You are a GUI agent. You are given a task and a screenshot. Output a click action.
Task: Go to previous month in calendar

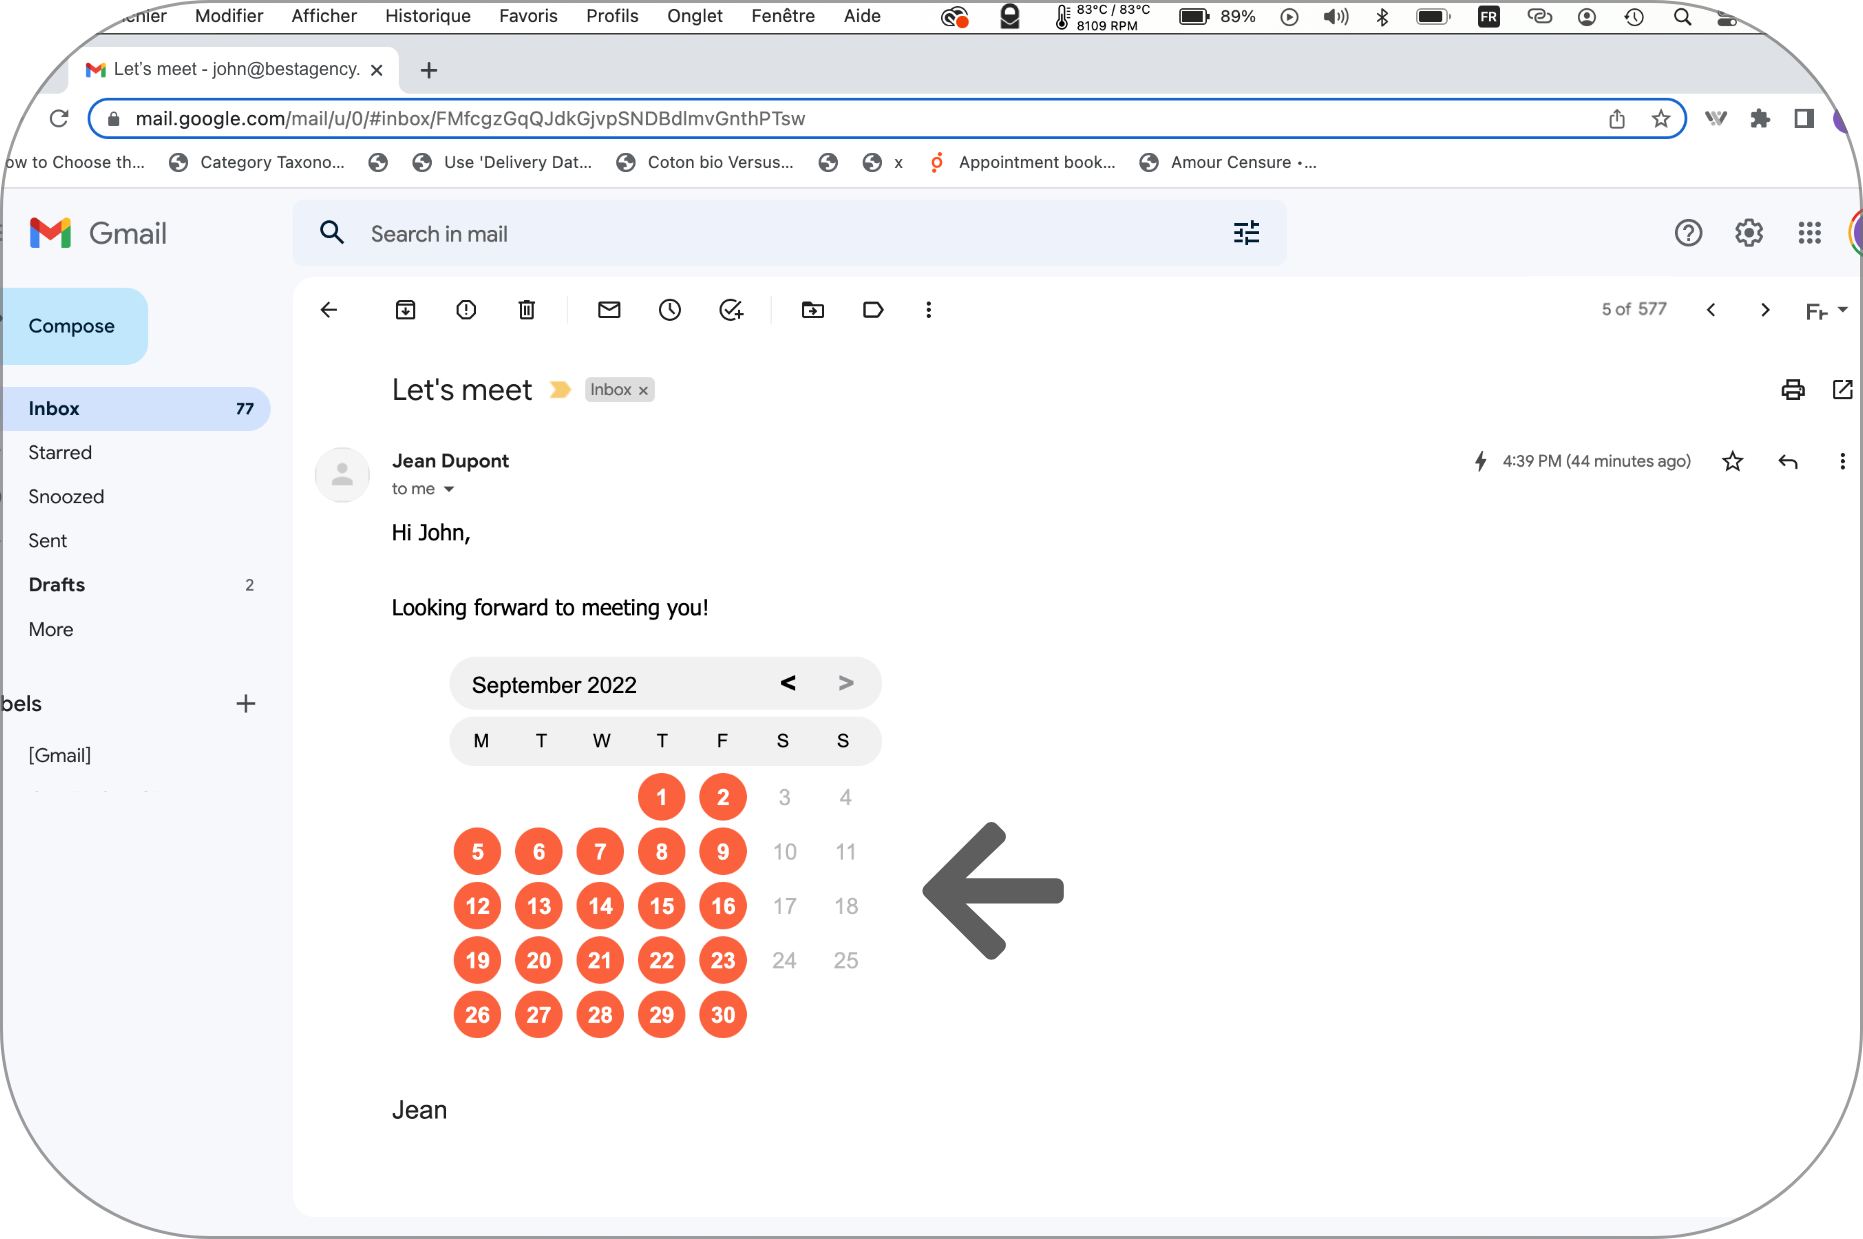[788, 683]
